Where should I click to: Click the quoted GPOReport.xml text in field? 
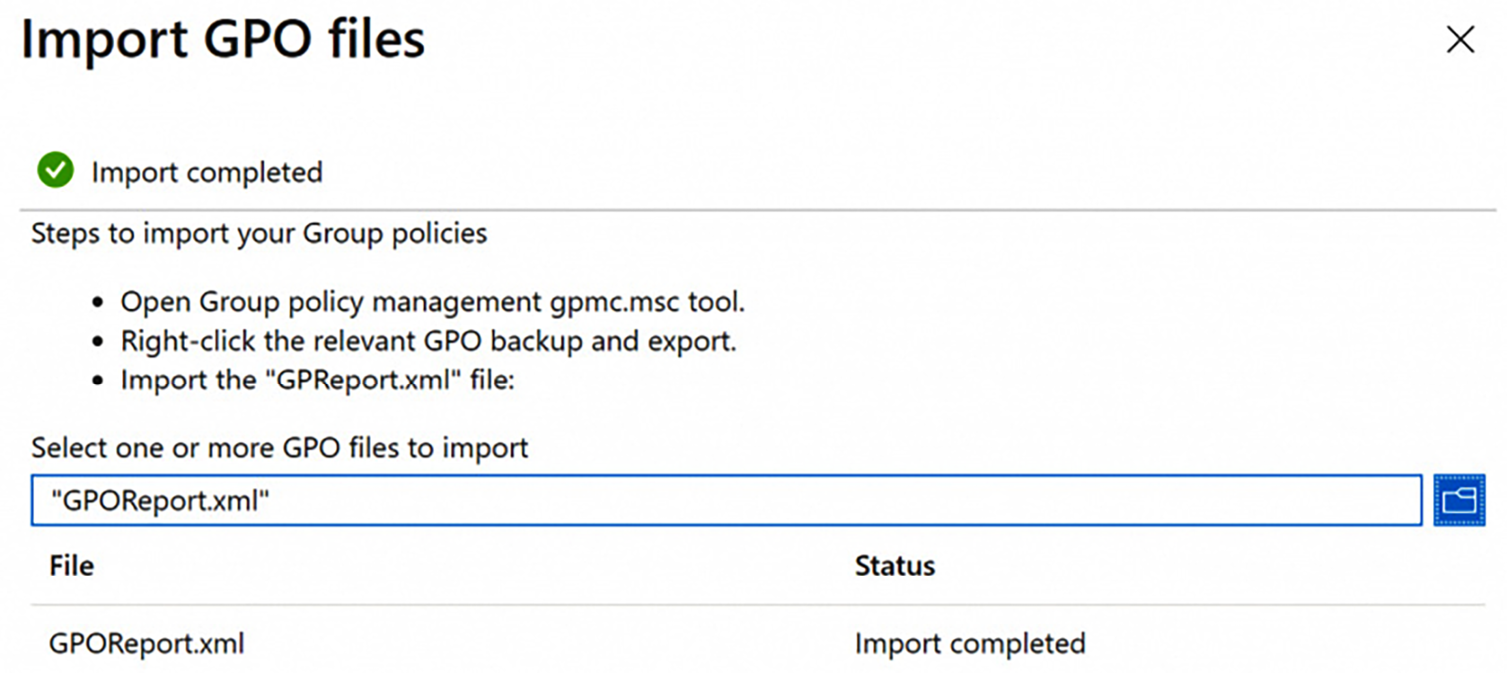[160, 501]
